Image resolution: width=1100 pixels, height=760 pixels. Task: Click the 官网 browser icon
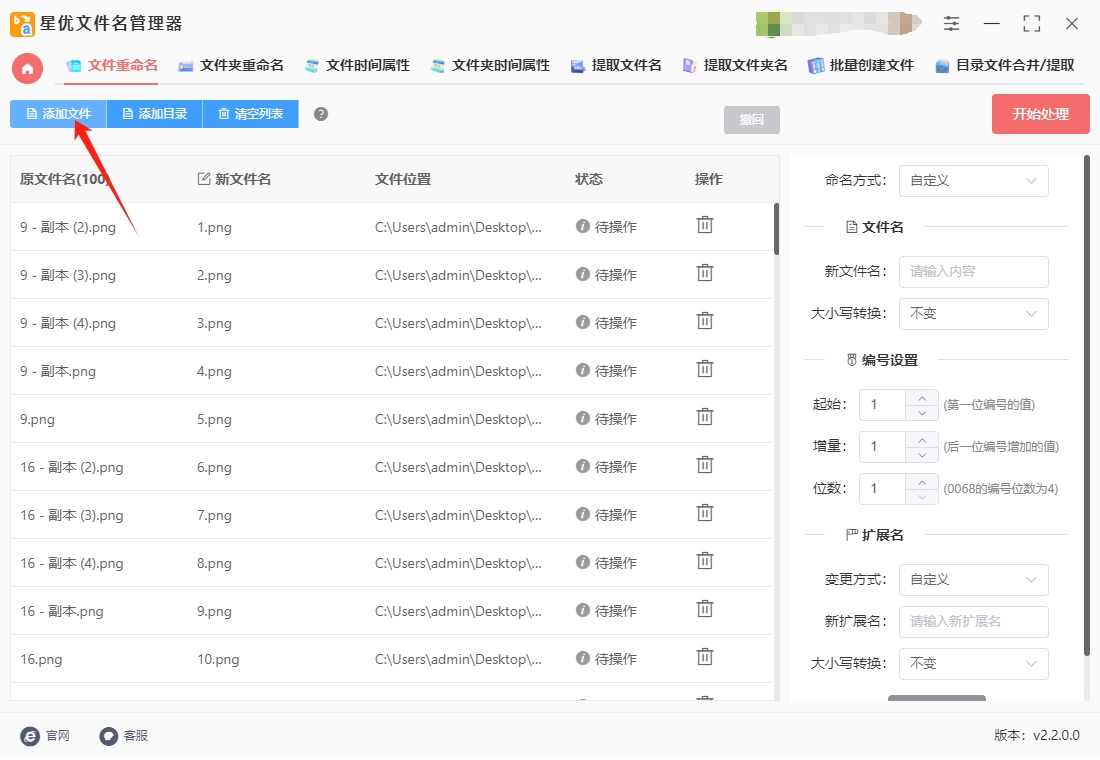point(30,736)
